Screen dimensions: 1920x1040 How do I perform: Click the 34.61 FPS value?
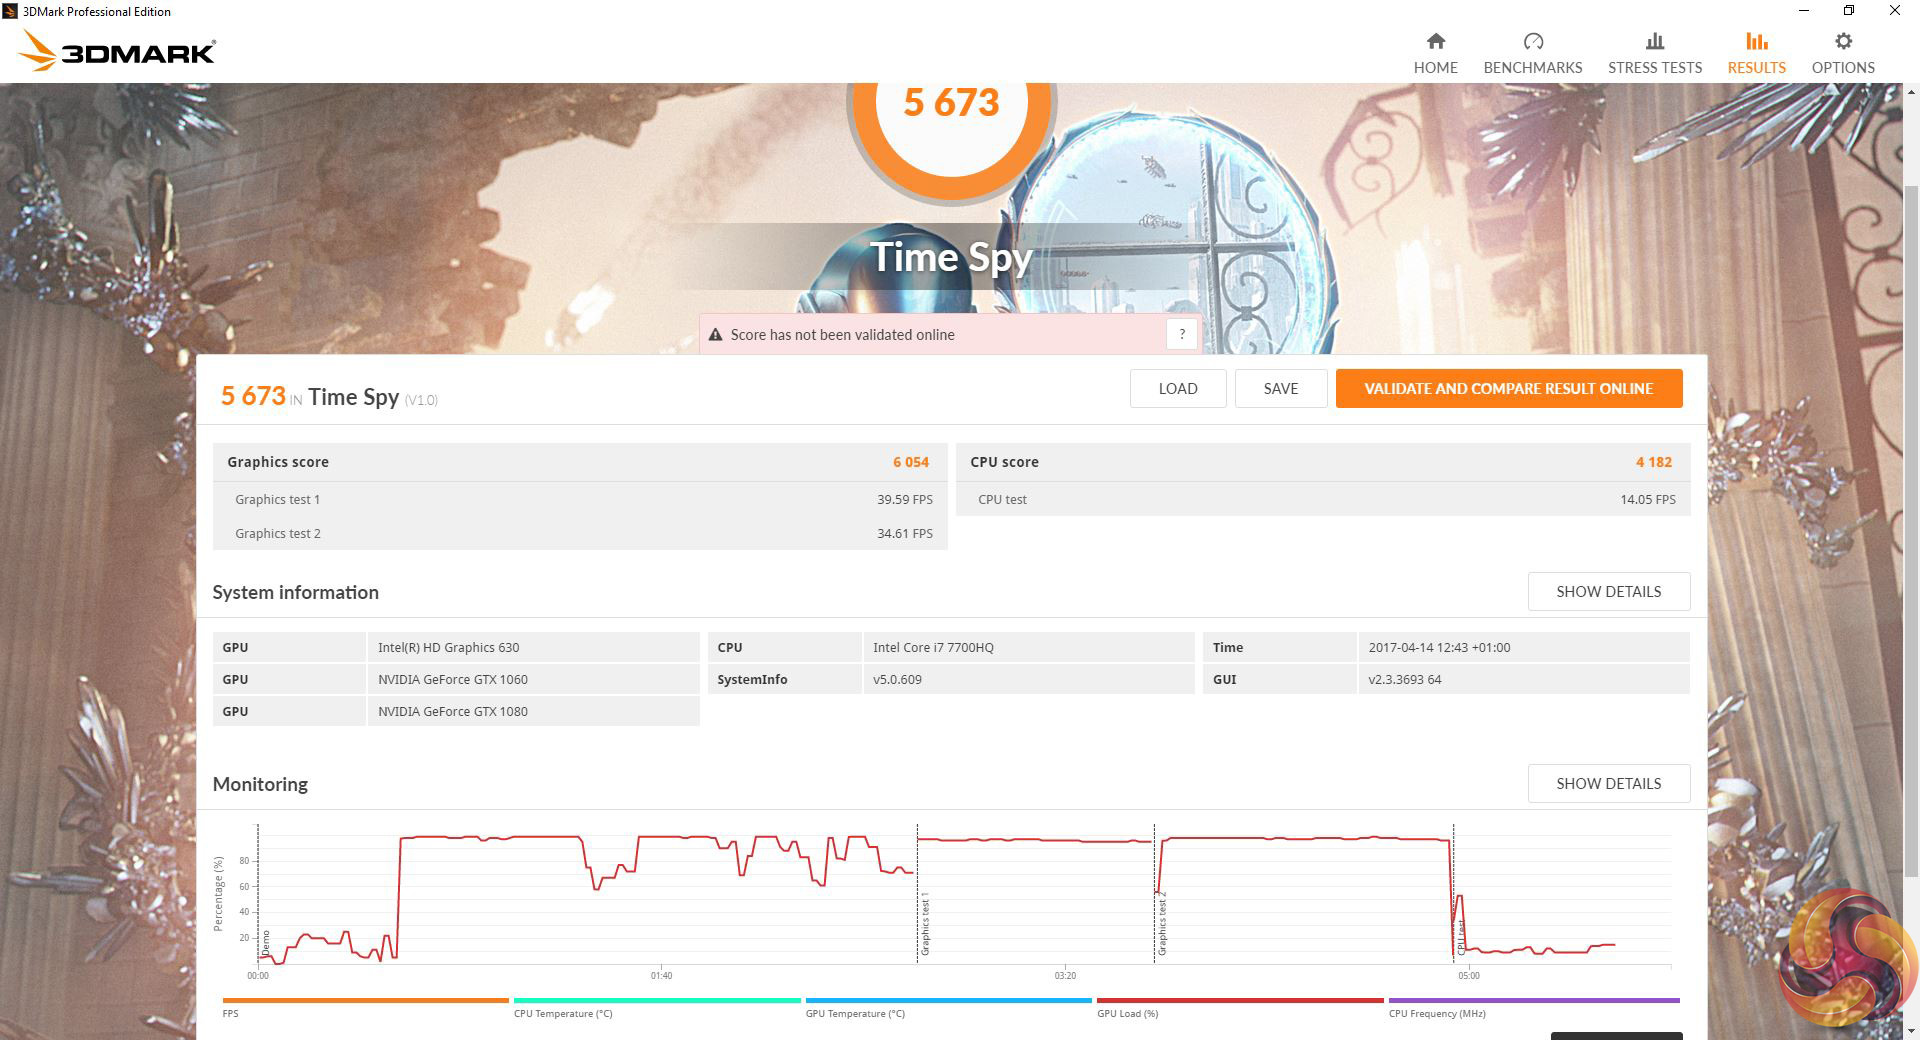[905, 534]
